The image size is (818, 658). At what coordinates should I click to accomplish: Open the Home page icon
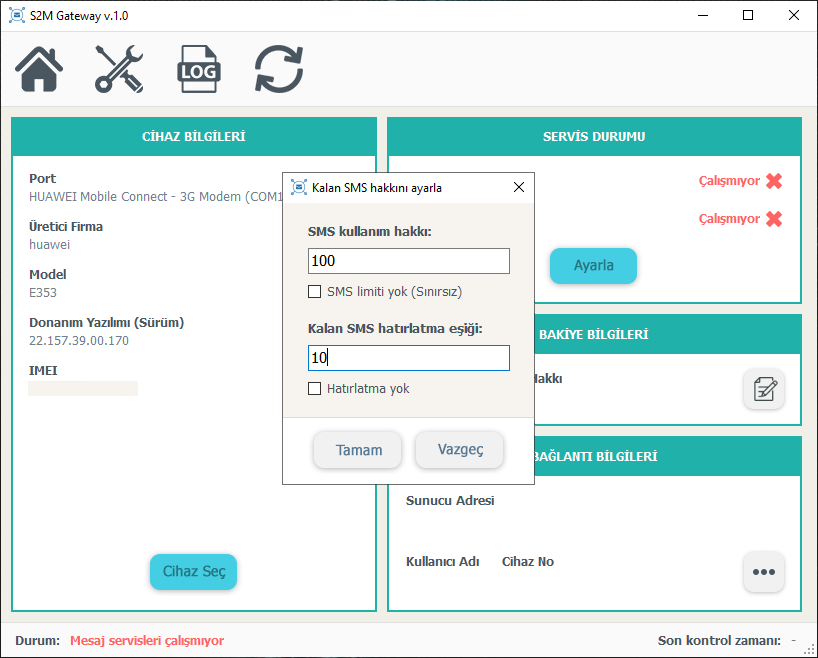coord(40,70)
